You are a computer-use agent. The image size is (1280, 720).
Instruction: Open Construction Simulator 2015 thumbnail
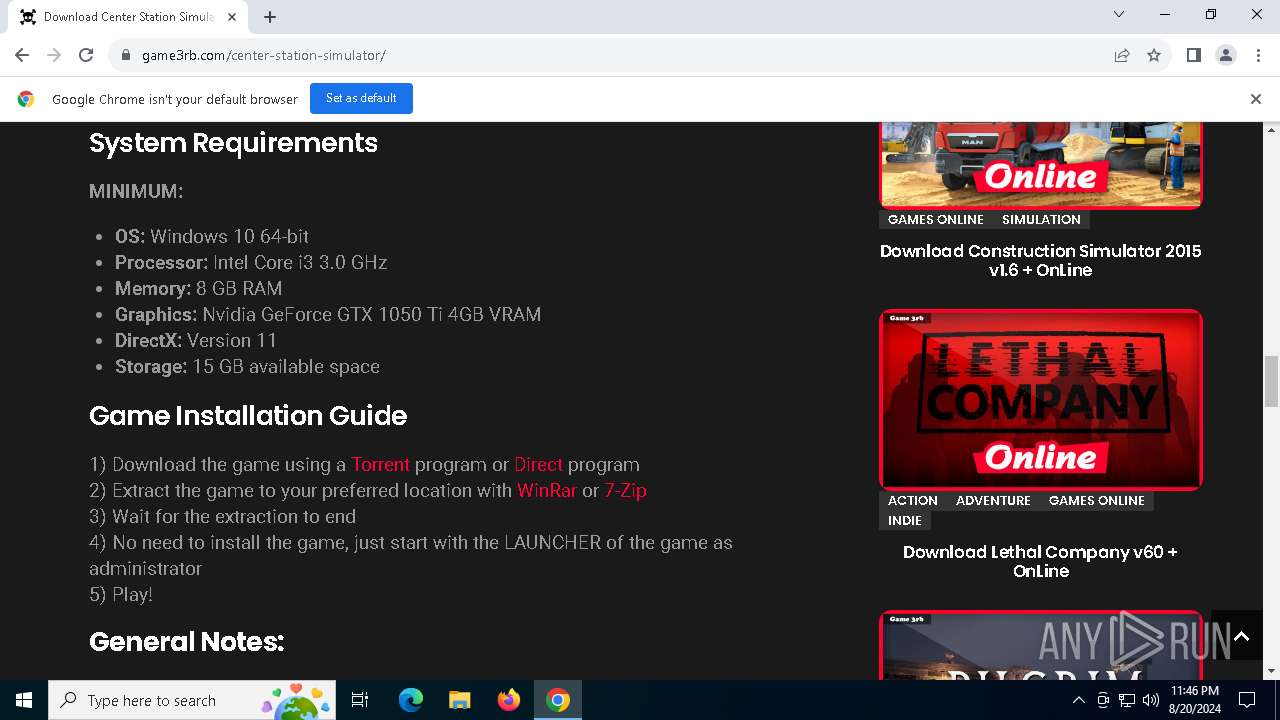[x=1040, y=165]
